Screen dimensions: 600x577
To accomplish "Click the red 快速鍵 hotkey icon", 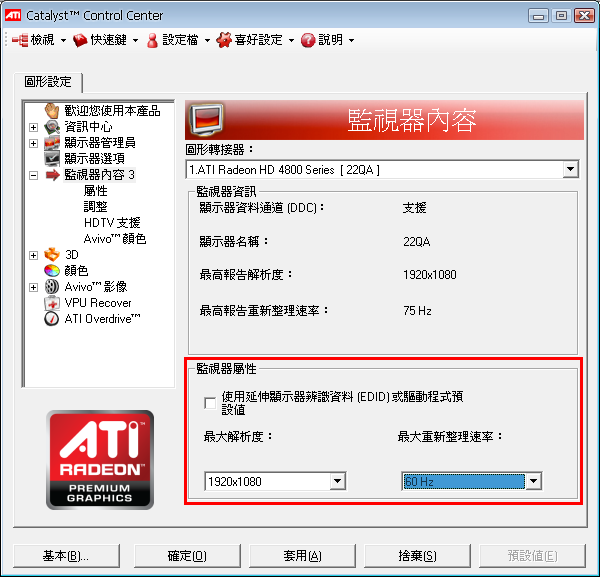I will (80, 40).
